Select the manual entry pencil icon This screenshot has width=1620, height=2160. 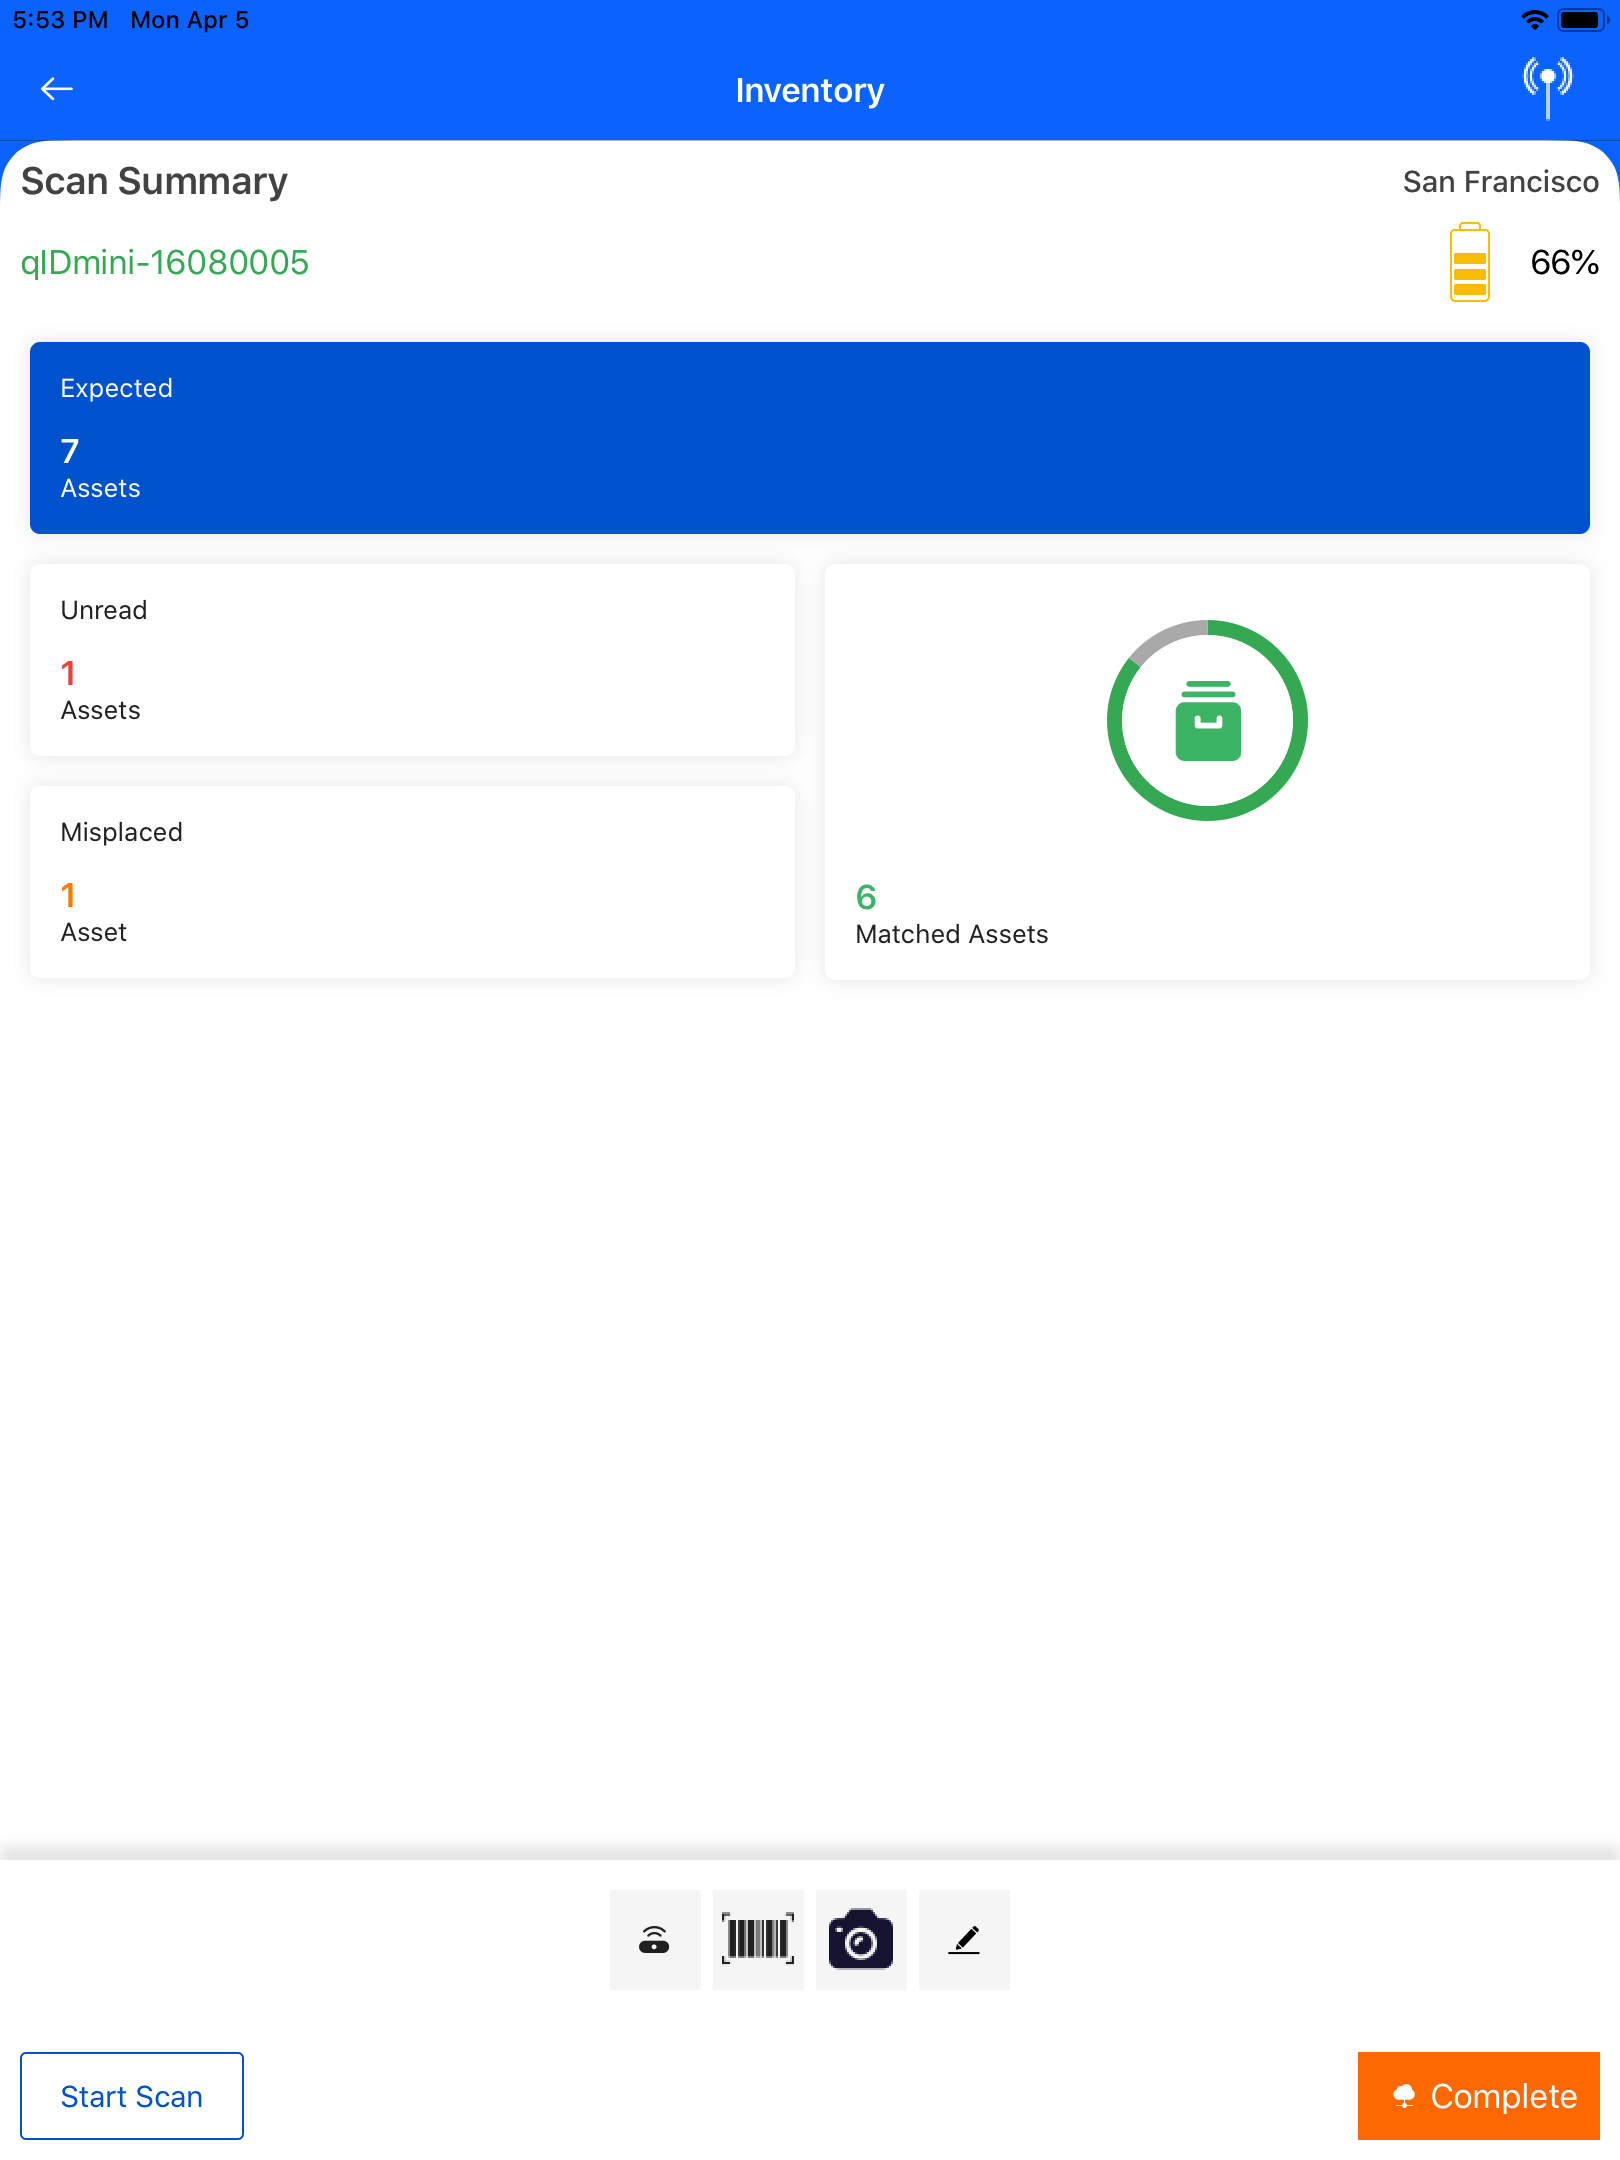[x=964, y=1939]
